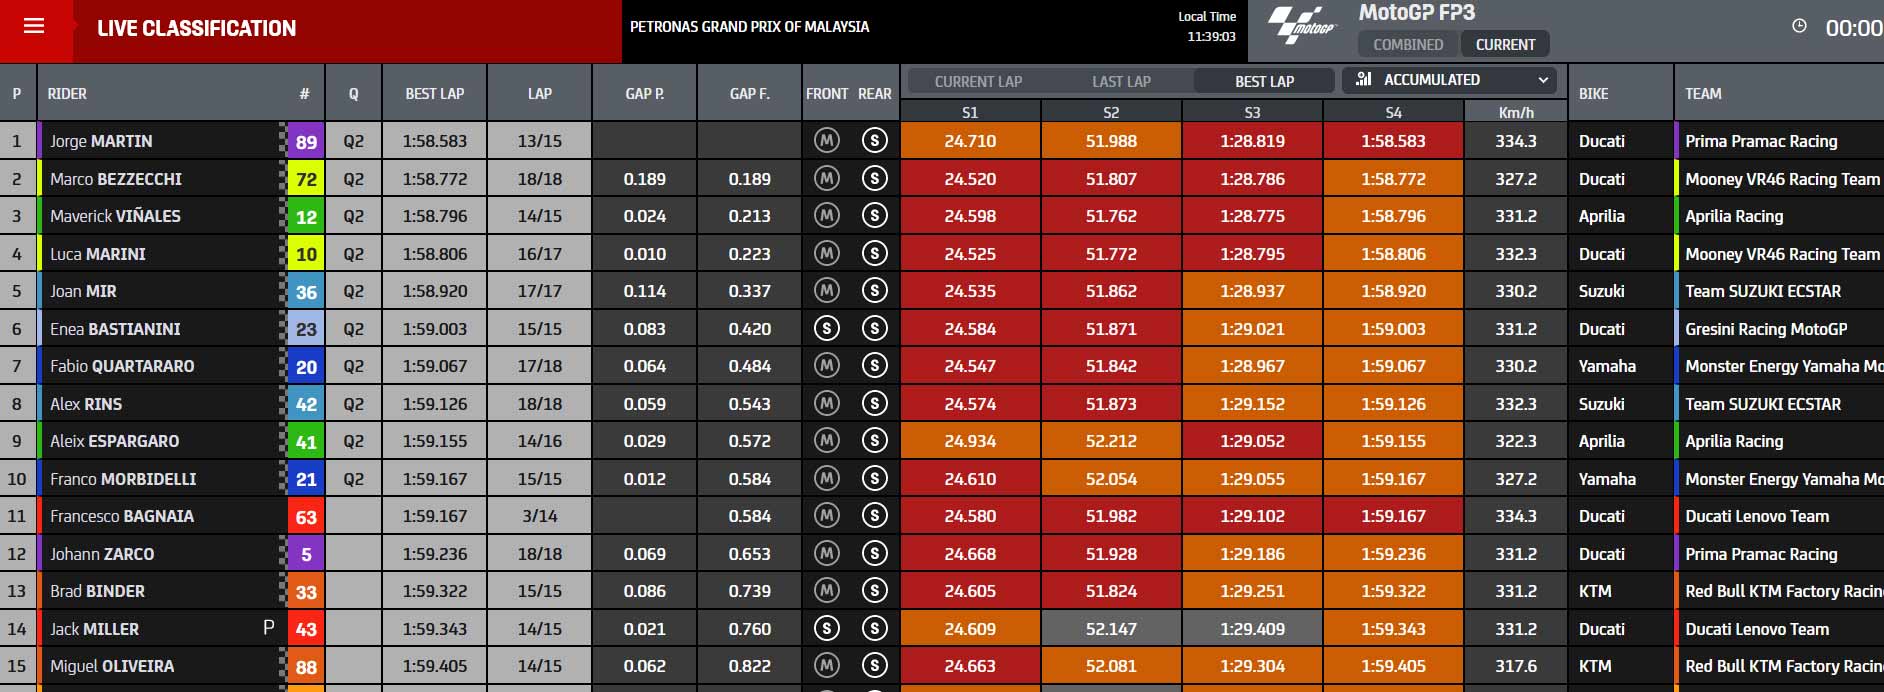Click Jorge Martin's front tyre M icon
This screenshot has width=1884, height=692.
[826, 141]
